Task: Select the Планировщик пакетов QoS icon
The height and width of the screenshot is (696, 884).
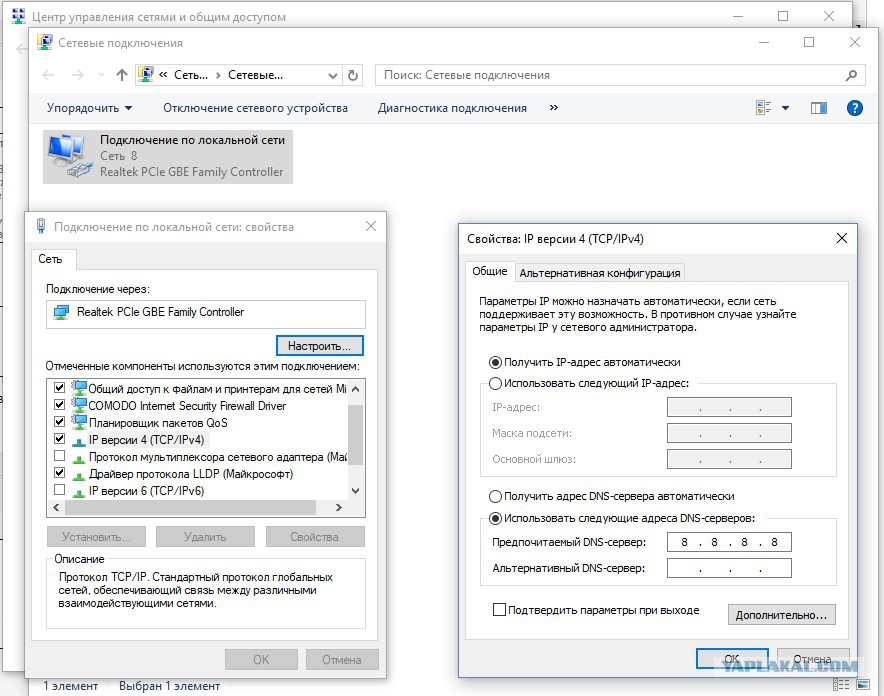Action: pos(79,422)
